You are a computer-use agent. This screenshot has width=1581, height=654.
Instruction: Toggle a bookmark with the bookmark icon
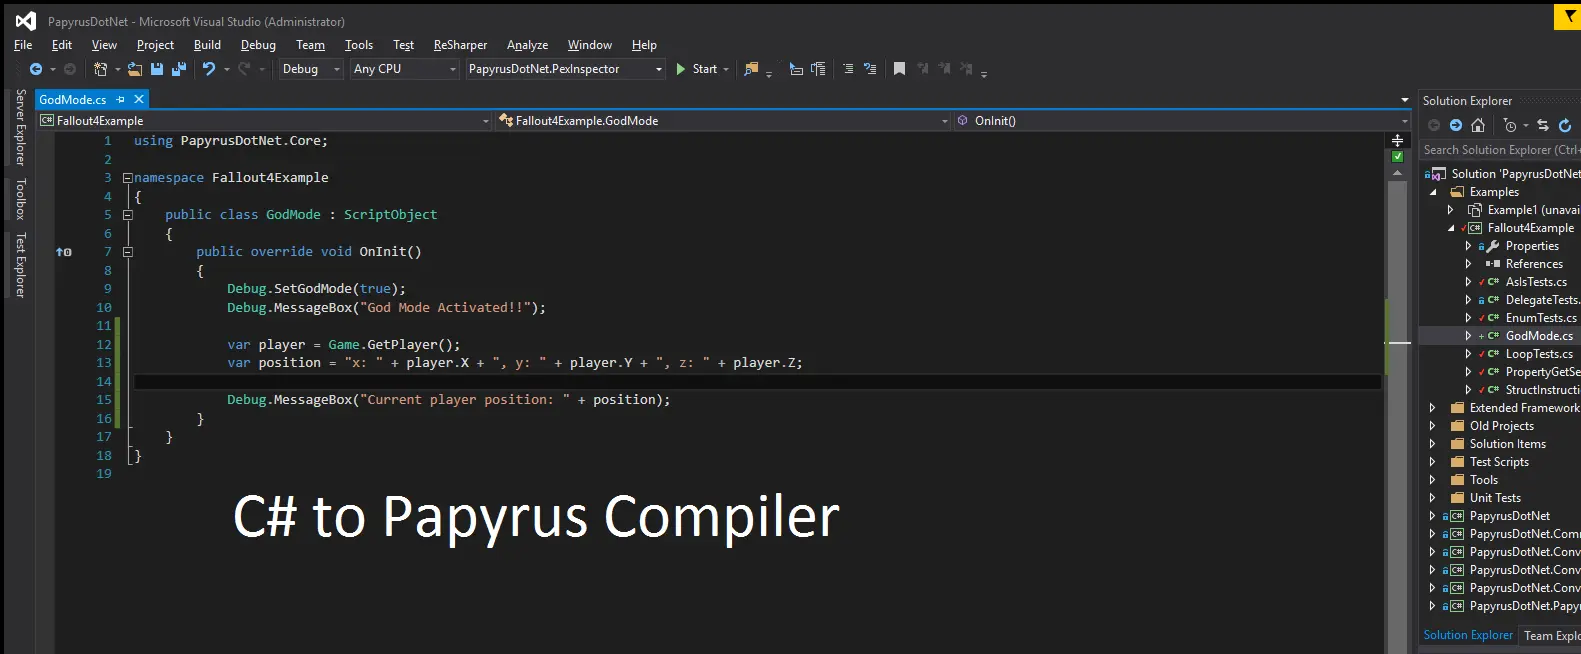tap(899, 69)
